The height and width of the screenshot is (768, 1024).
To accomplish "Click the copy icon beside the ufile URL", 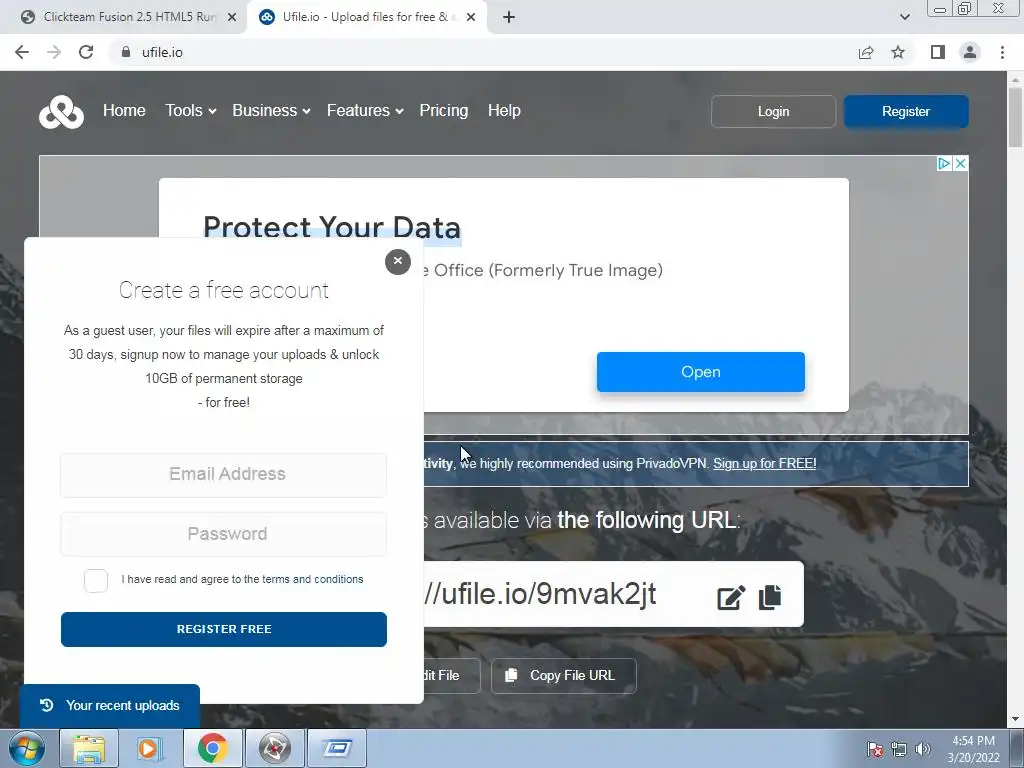I will pos(770,597).
